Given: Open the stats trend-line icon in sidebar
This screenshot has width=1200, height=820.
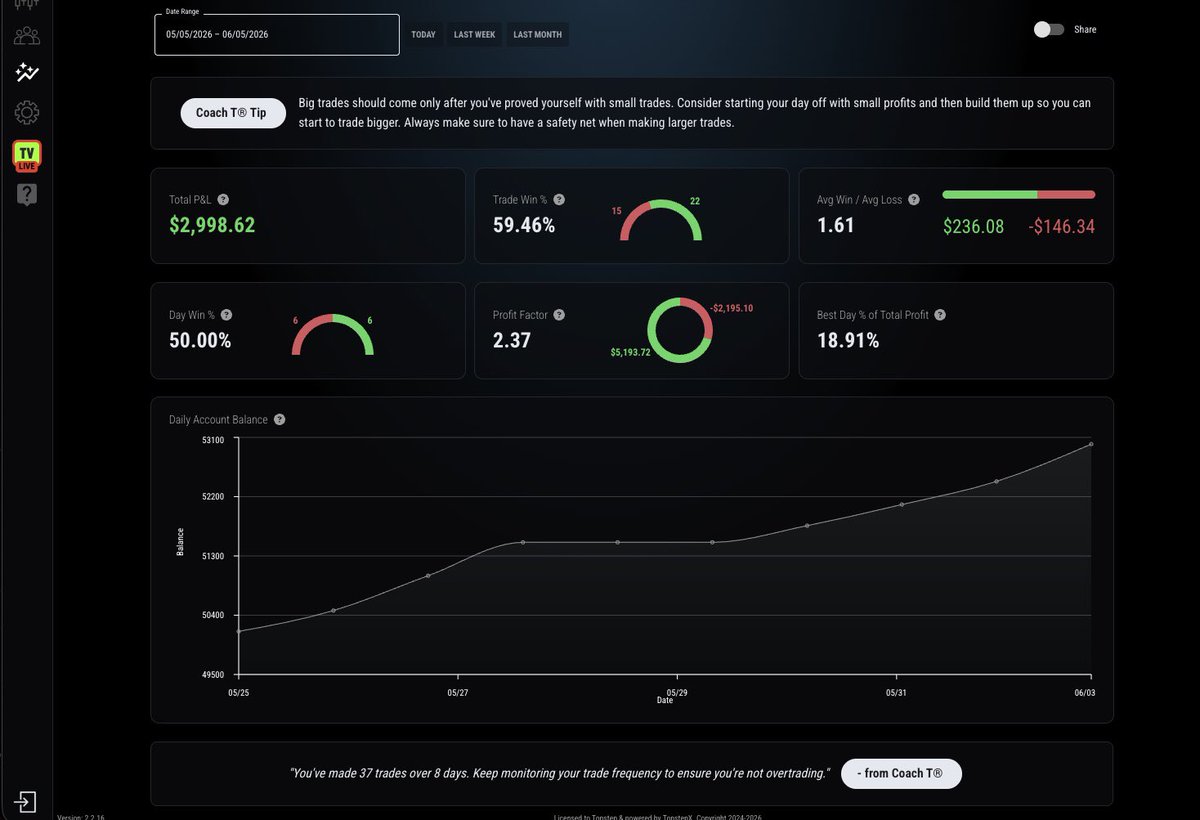Looking at the screenshot, I should (27, 73).
